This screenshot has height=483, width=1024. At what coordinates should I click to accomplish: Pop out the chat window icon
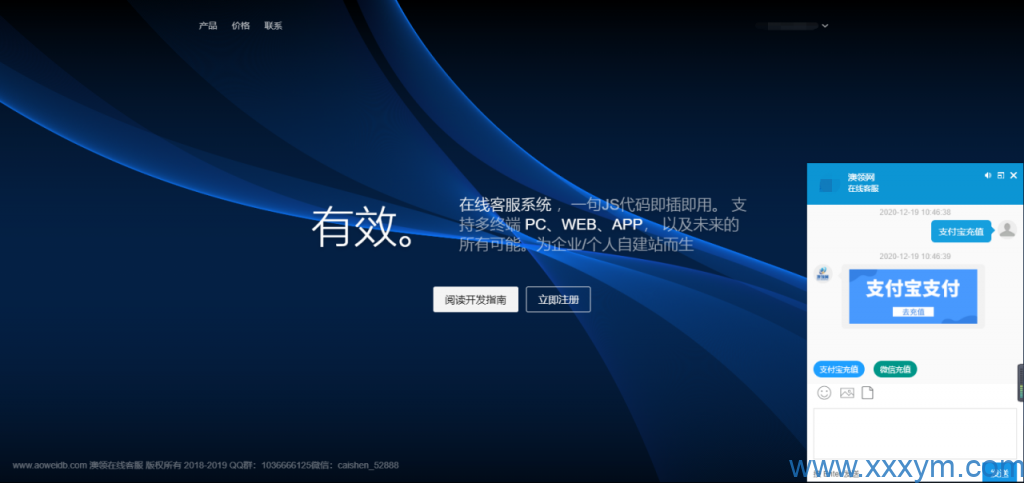click(1001, 175)
